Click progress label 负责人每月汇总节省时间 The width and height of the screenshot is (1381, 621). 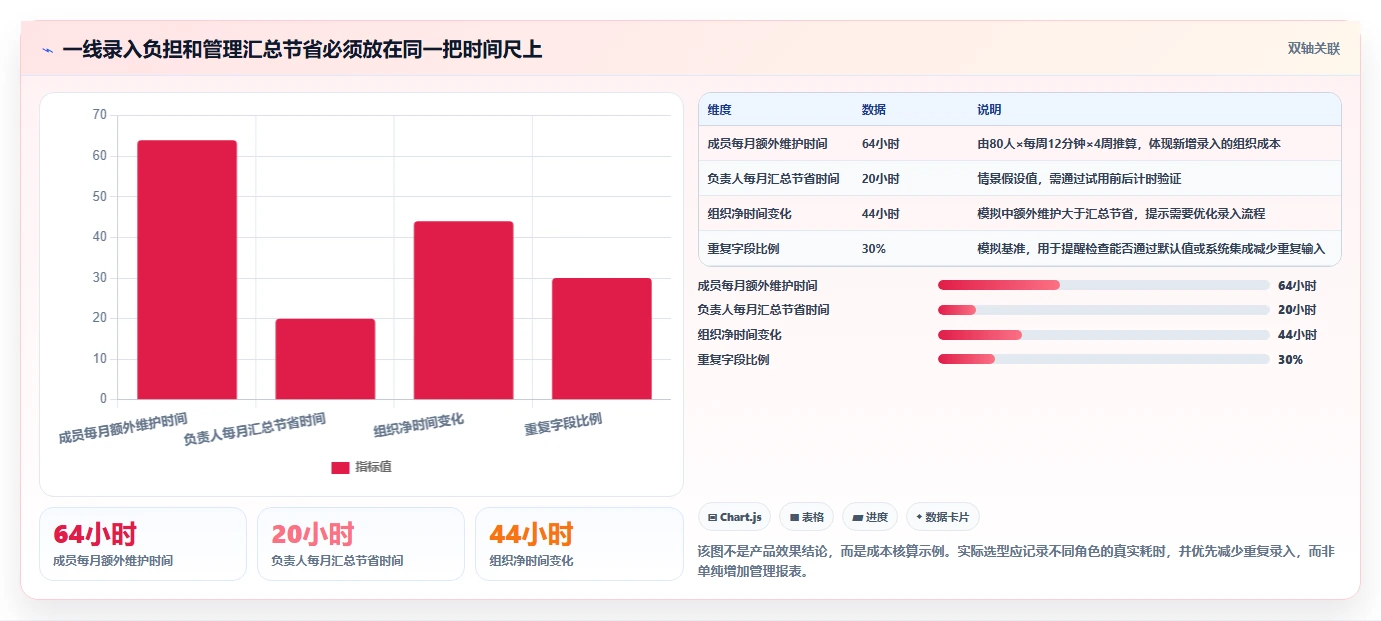(x=763, y=310)
